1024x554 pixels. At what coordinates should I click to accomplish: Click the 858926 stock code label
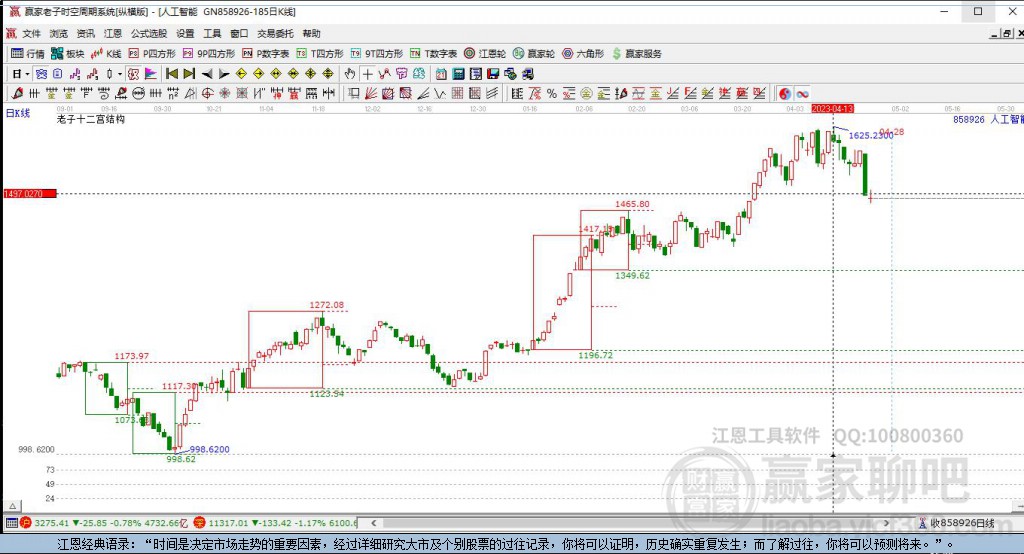tap(968, 120)
